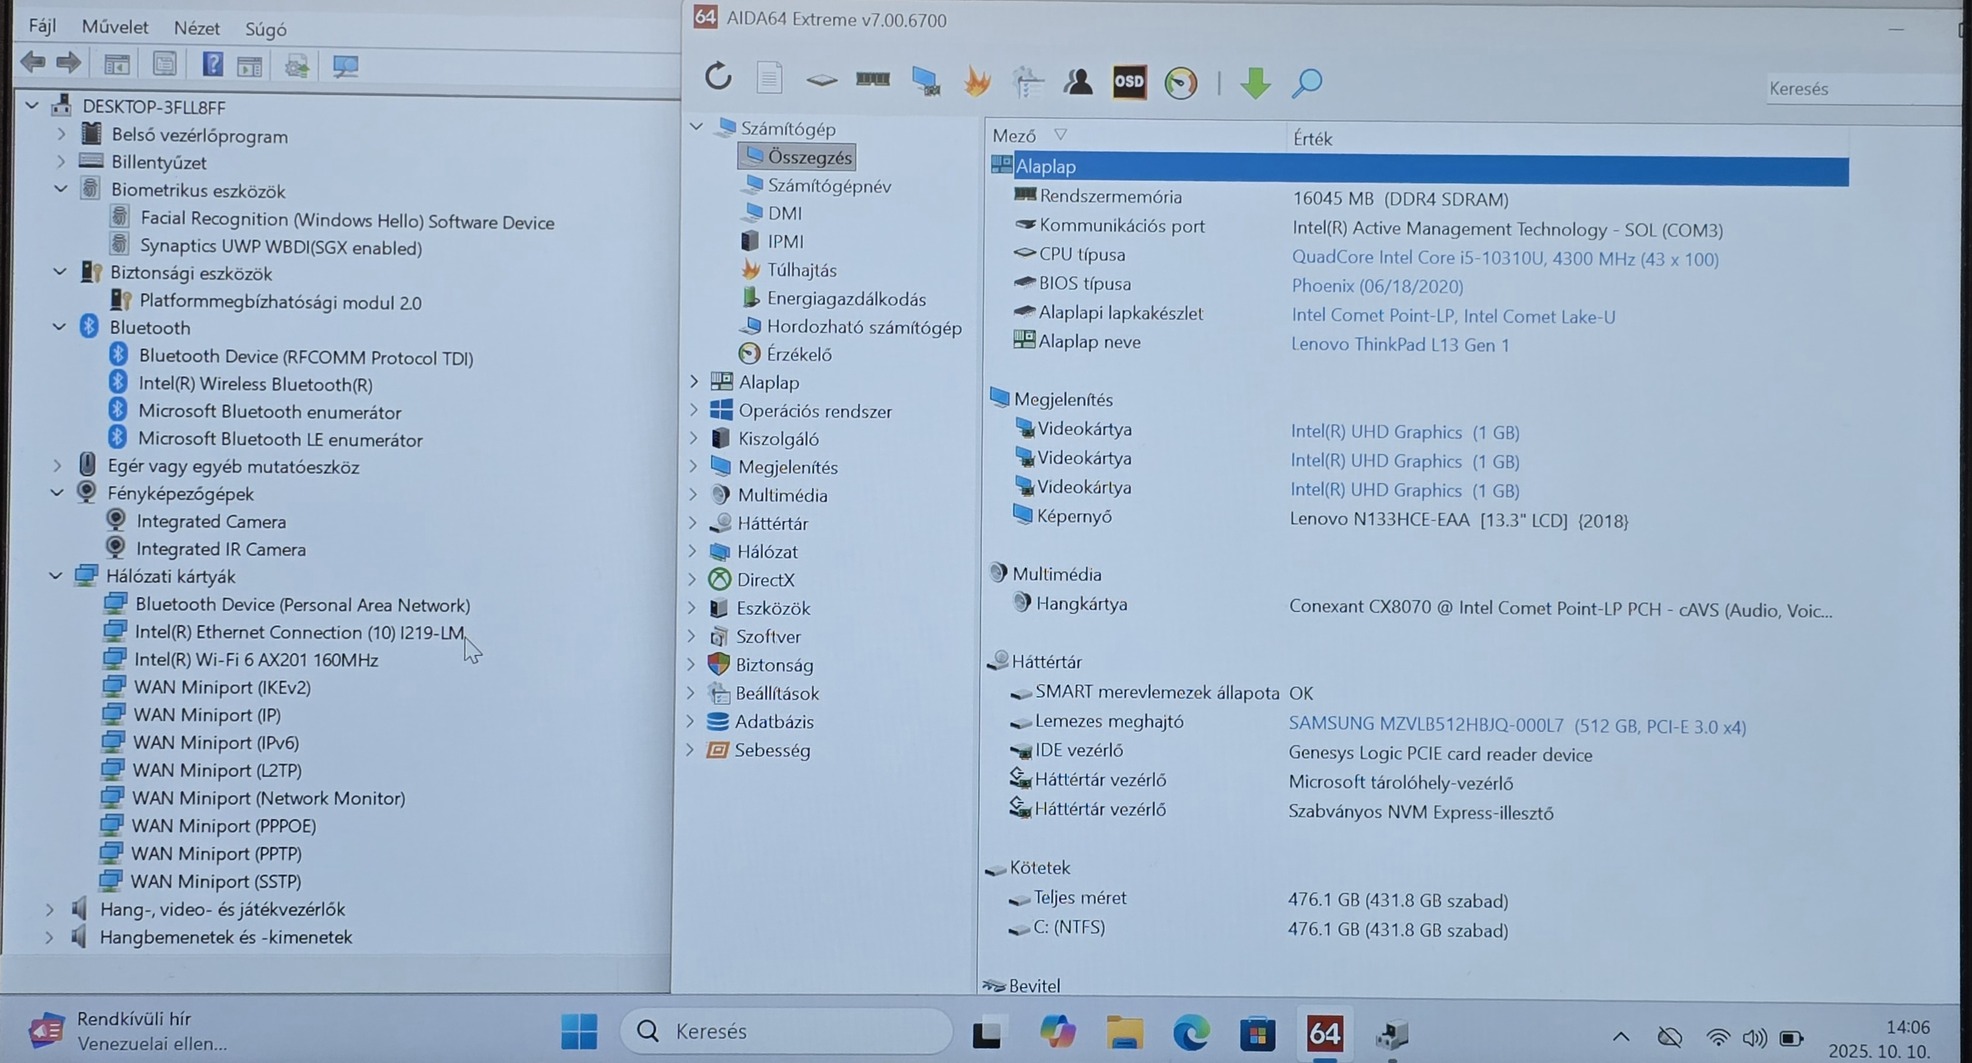Open the monitor diagnostics icon in AIDA64 toolbar
This screenshot has width=1972, height=1063.
pyautogui.click(x=925, y=81)
